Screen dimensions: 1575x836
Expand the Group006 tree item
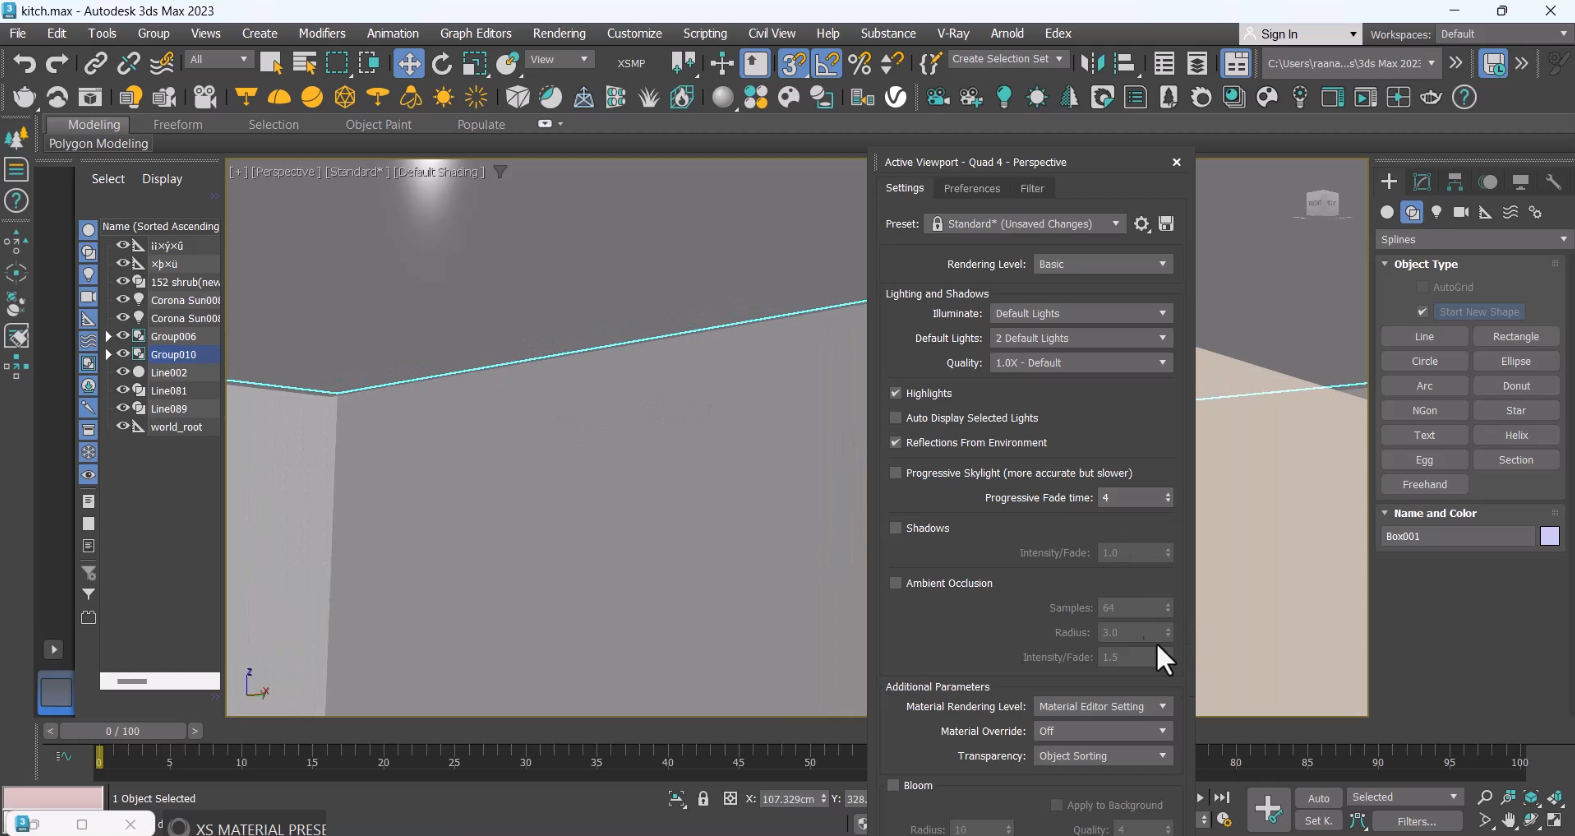(x=109, y=336)
